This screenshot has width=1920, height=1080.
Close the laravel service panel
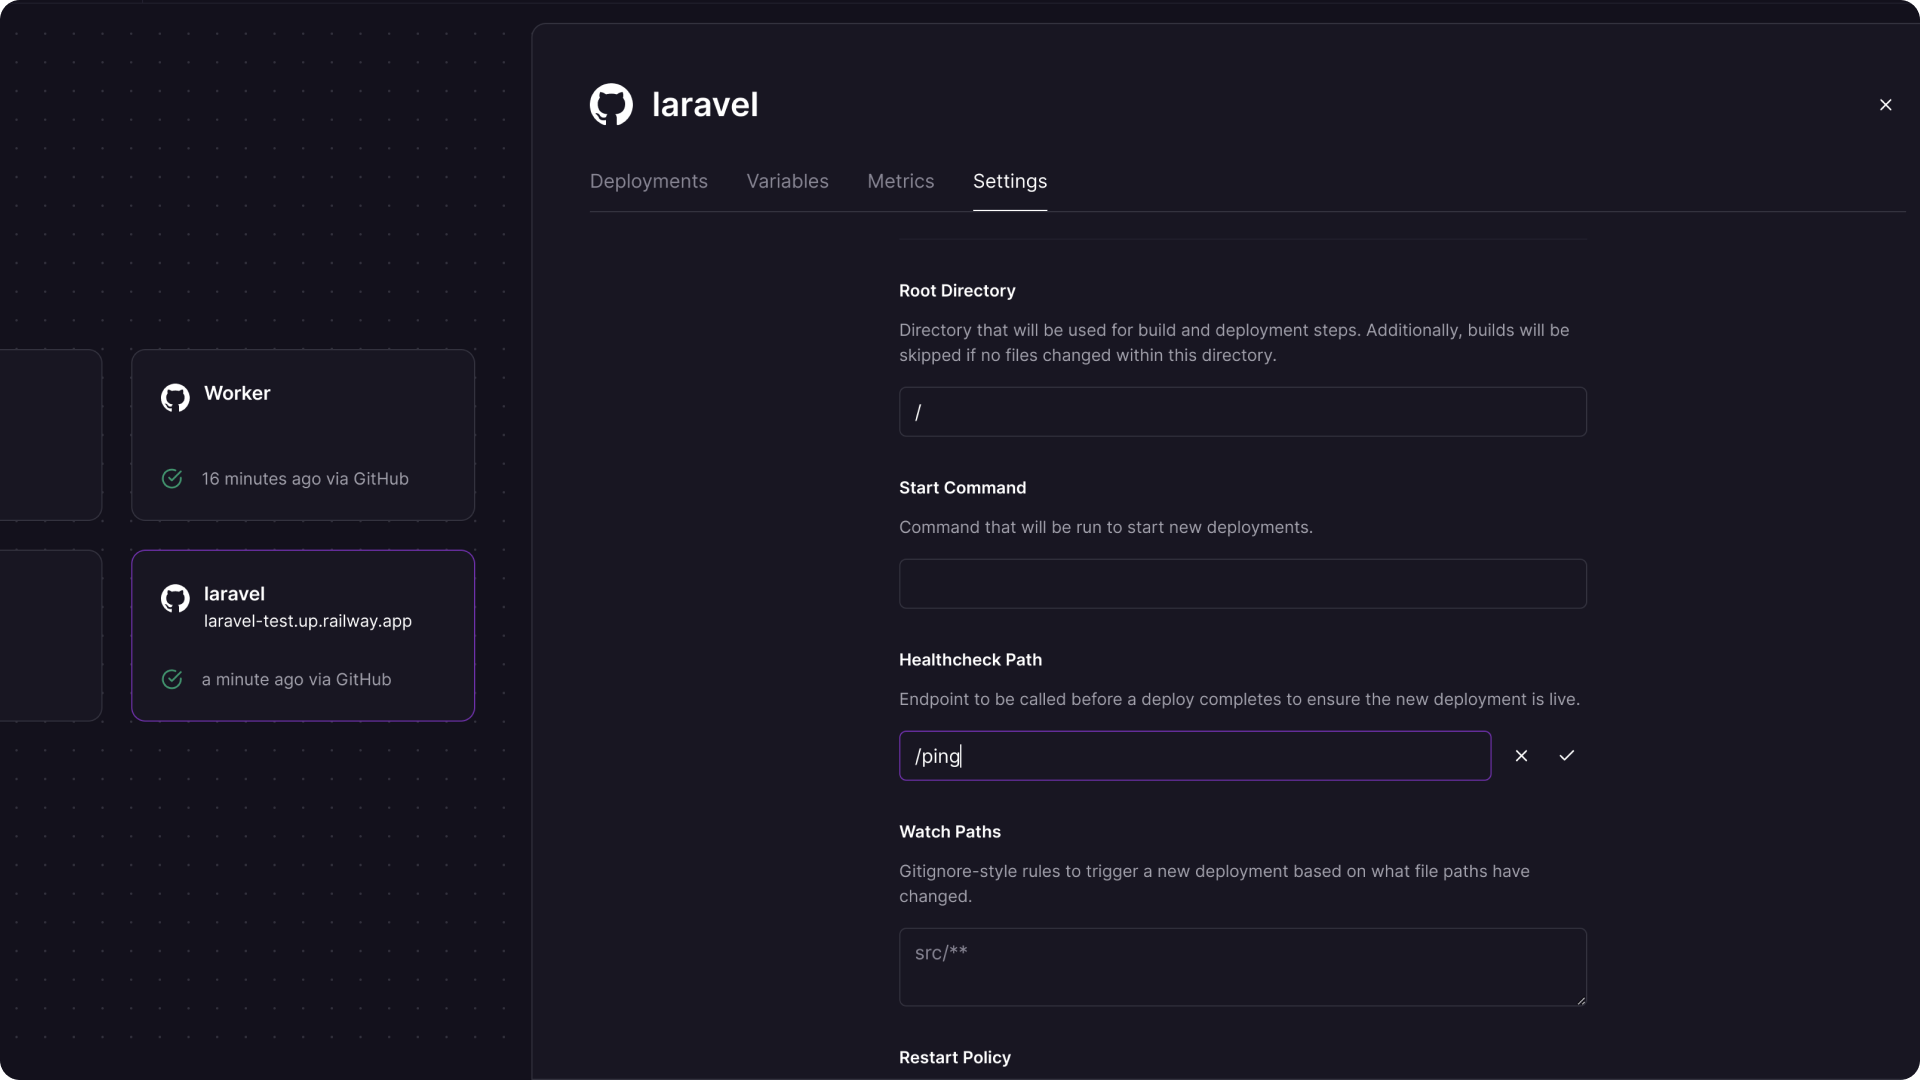click(x=1885, y=105)
